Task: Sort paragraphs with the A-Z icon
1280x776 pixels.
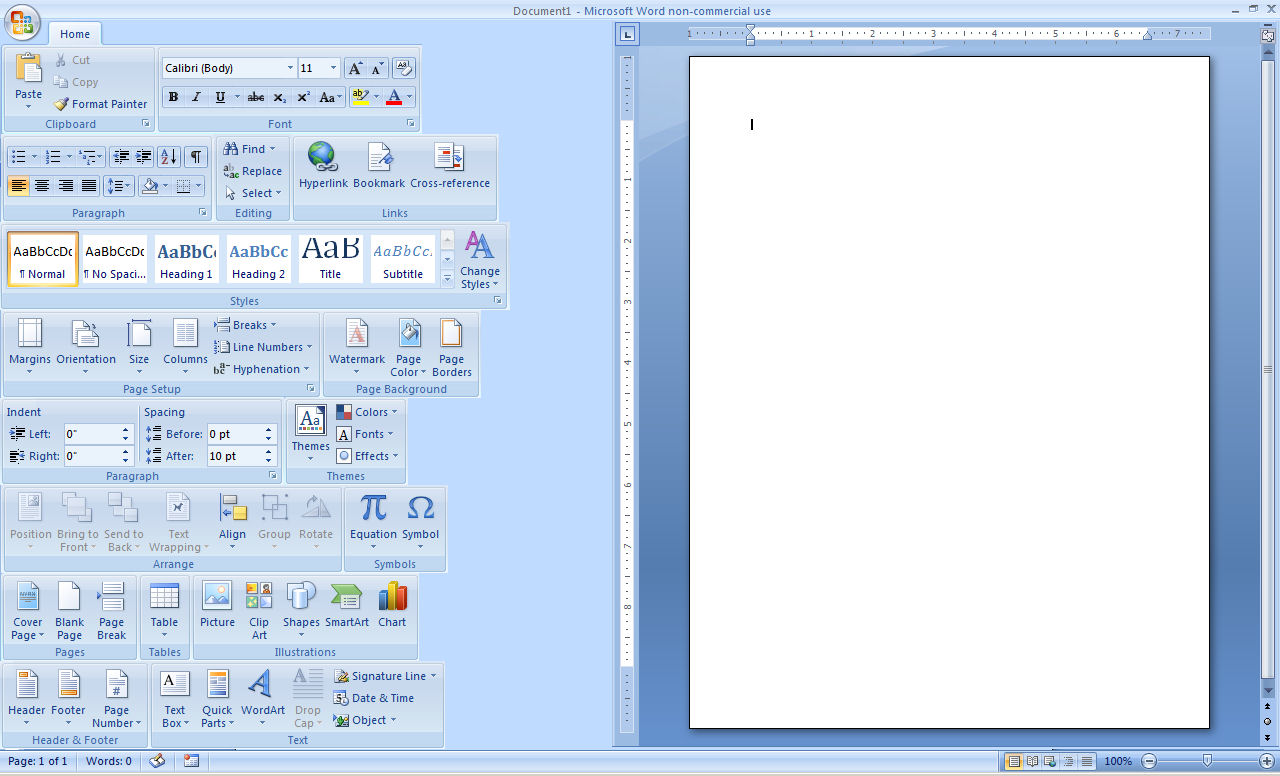Action: pos(168,156)
